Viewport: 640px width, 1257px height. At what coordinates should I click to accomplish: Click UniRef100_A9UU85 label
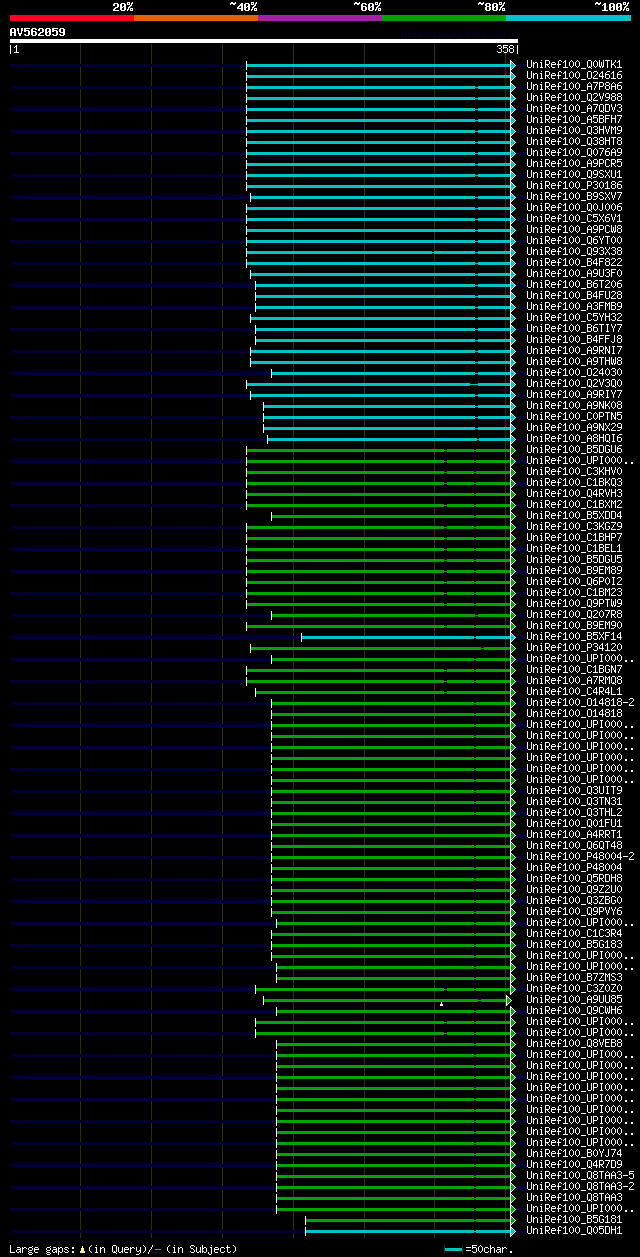coord(574,999)
